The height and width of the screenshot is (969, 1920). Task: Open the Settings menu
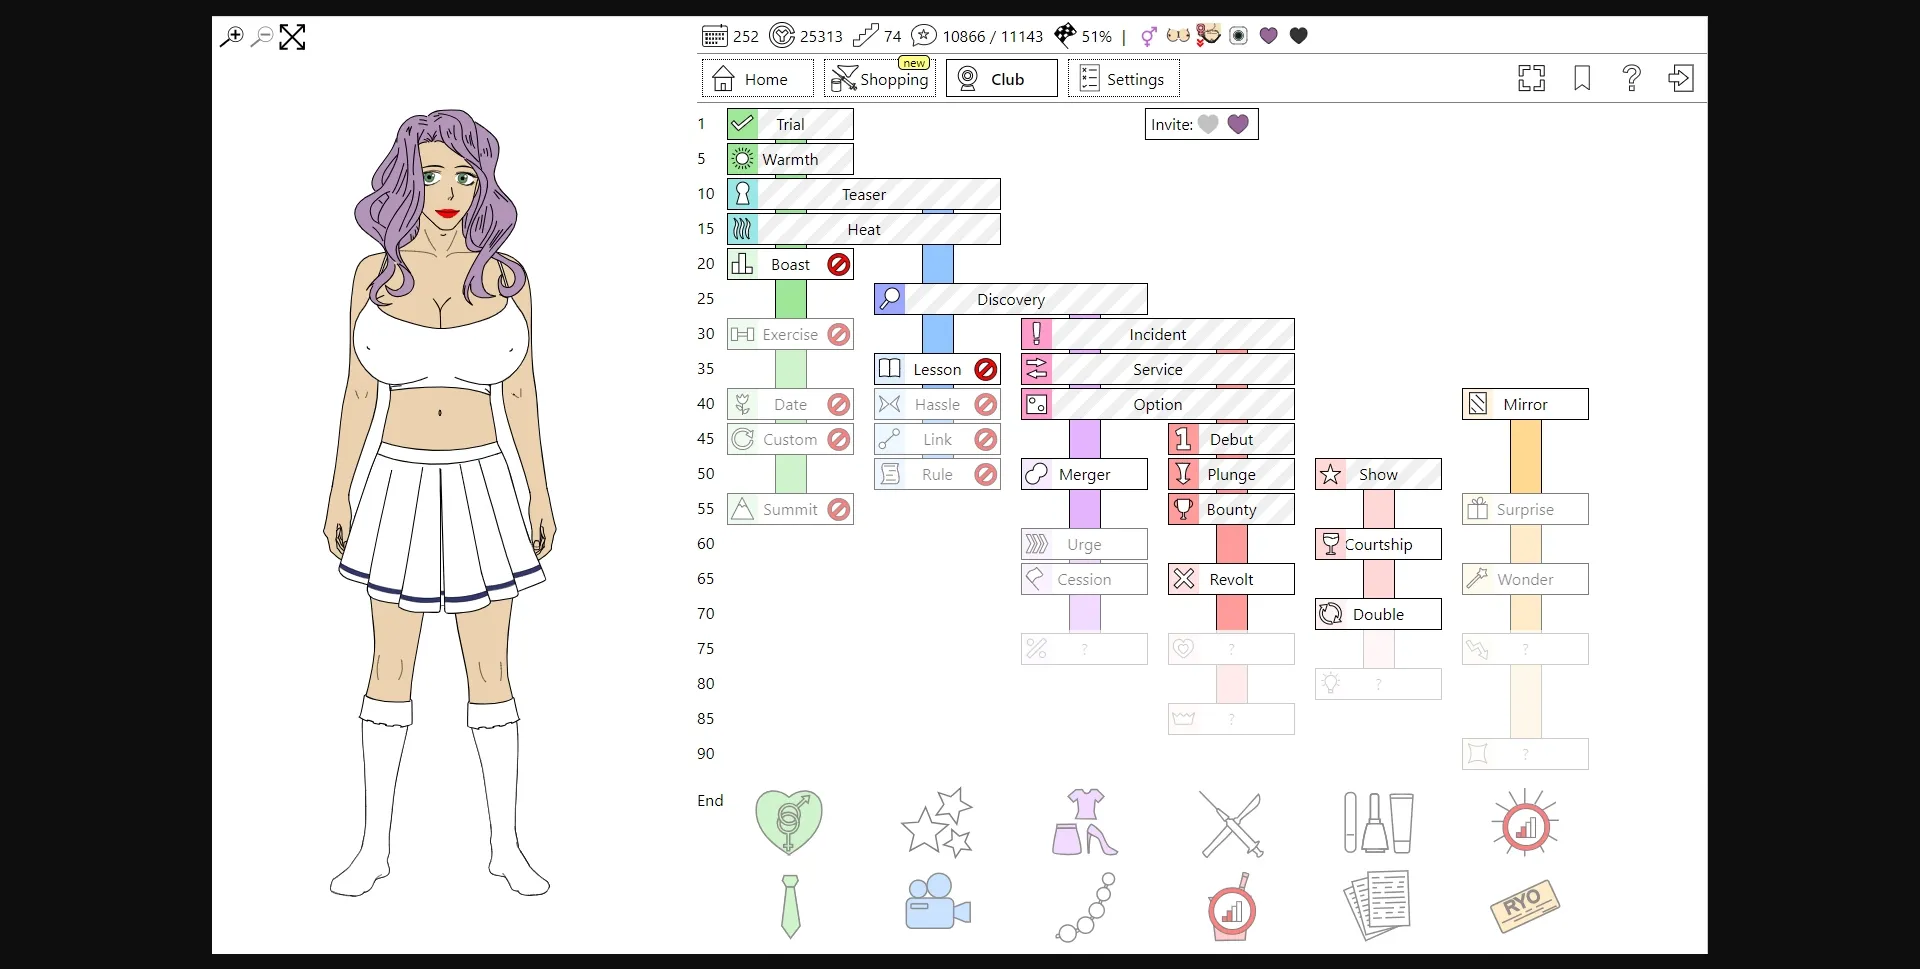tap(1122, 78)
